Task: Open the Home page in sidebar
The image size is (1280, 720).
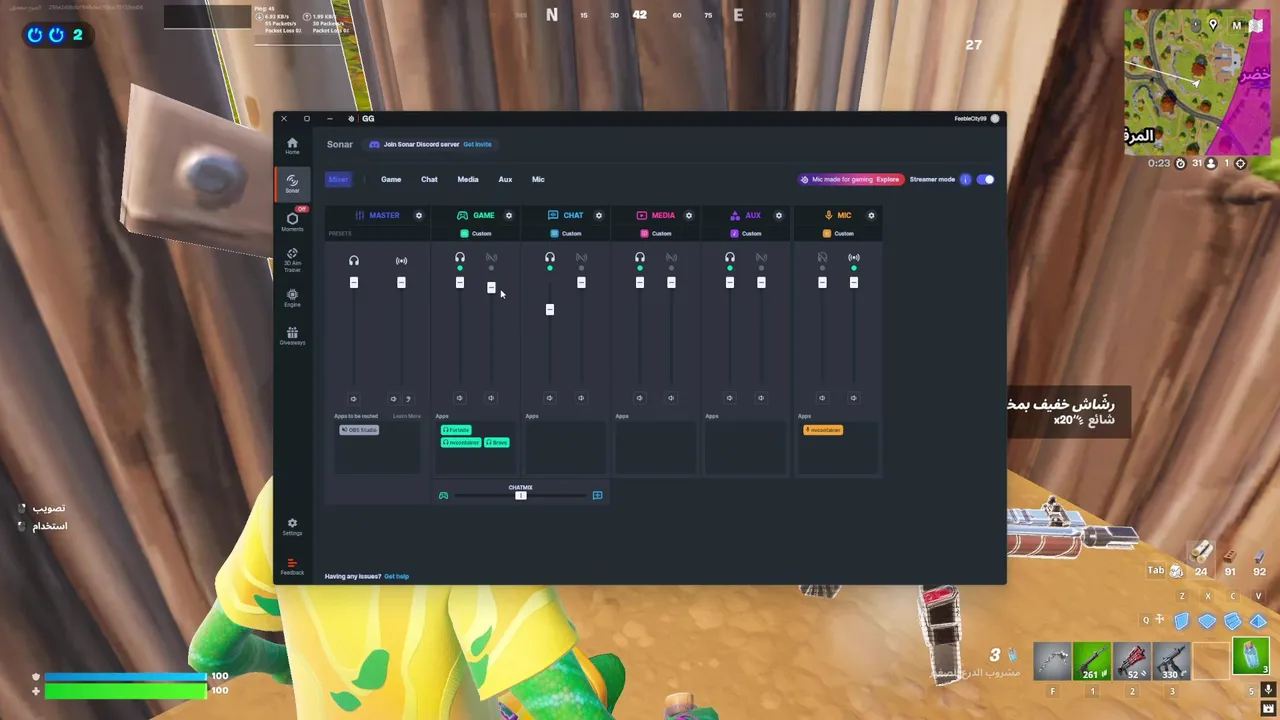Action: pos(292,146)
